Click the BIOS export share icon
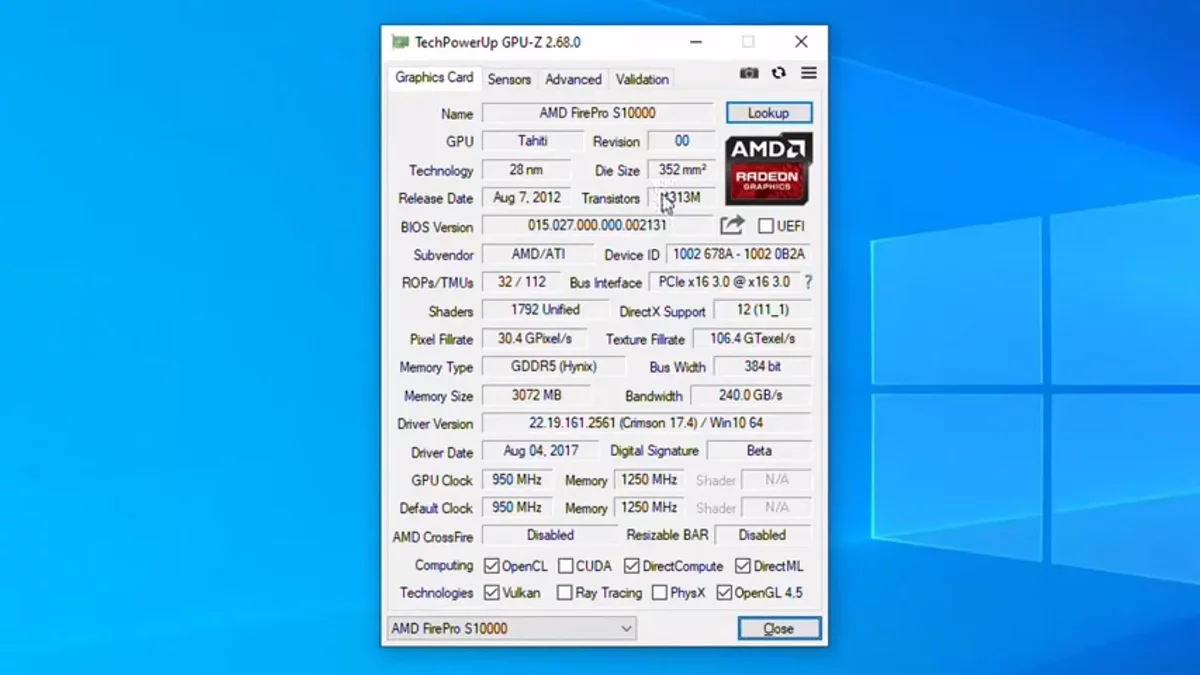The width and height of the screenshot is (1200, 675). tap(733, 226)
